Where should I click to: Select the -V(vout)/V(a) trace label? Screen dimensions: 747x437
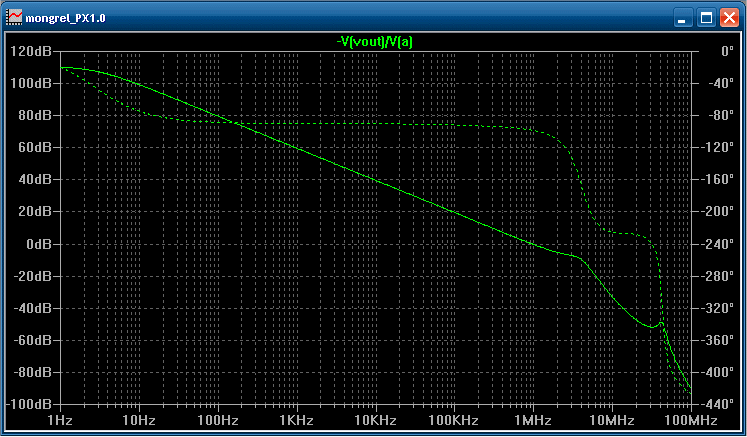374,42
